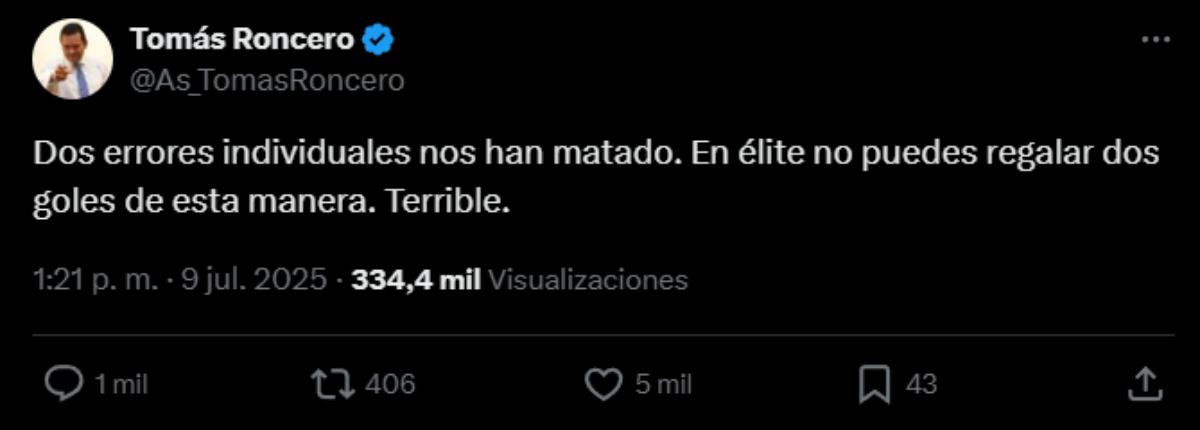Click the 1:21 p. m. timestamp
The image size is (1200, 430).
(x=95, y=279)
